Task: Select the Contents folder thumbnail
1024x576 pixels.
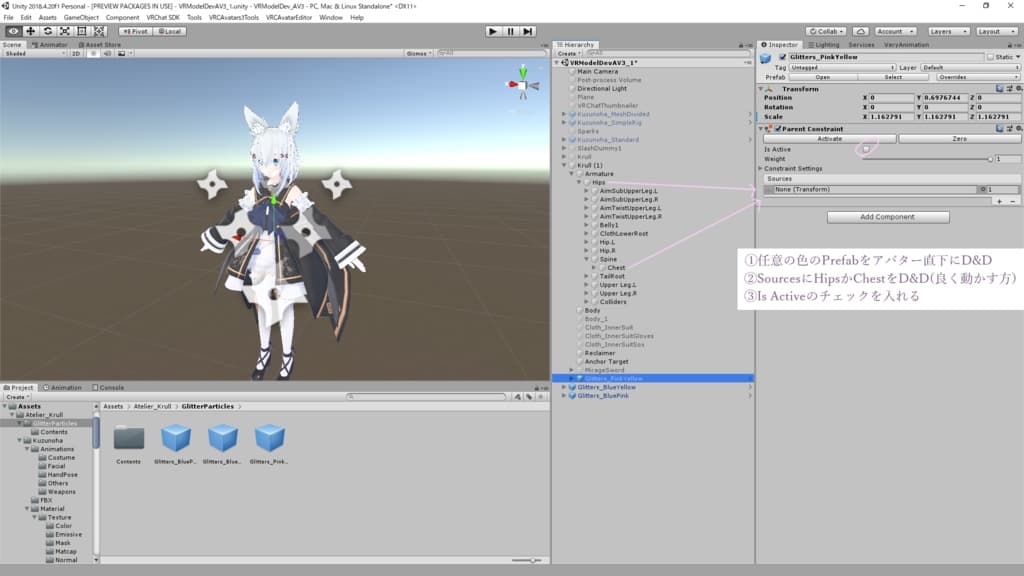Action: tap(129, 438)
